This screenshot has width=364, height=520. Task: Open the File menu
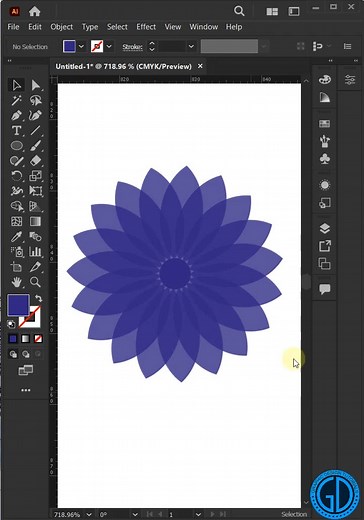tap(13, 27)
